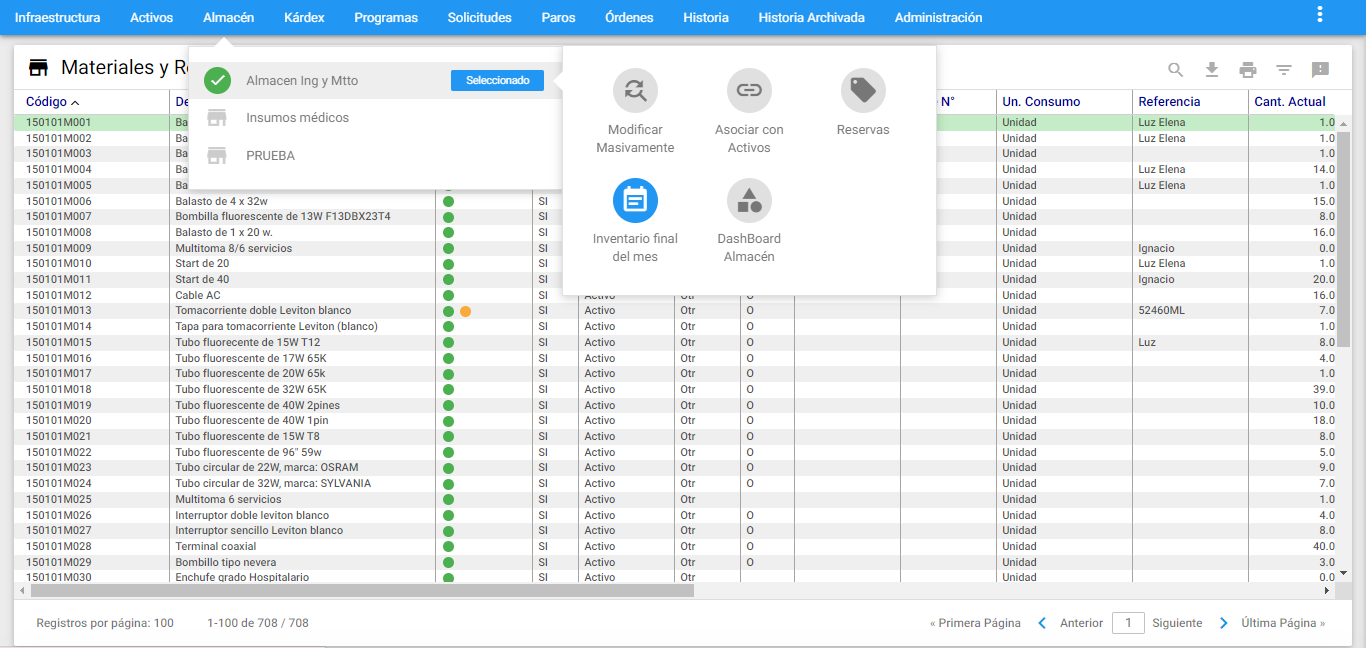Click Tubo circular de 22W, marca: OSRAM
Screen dimensions: 1366x648
(267, 467)
